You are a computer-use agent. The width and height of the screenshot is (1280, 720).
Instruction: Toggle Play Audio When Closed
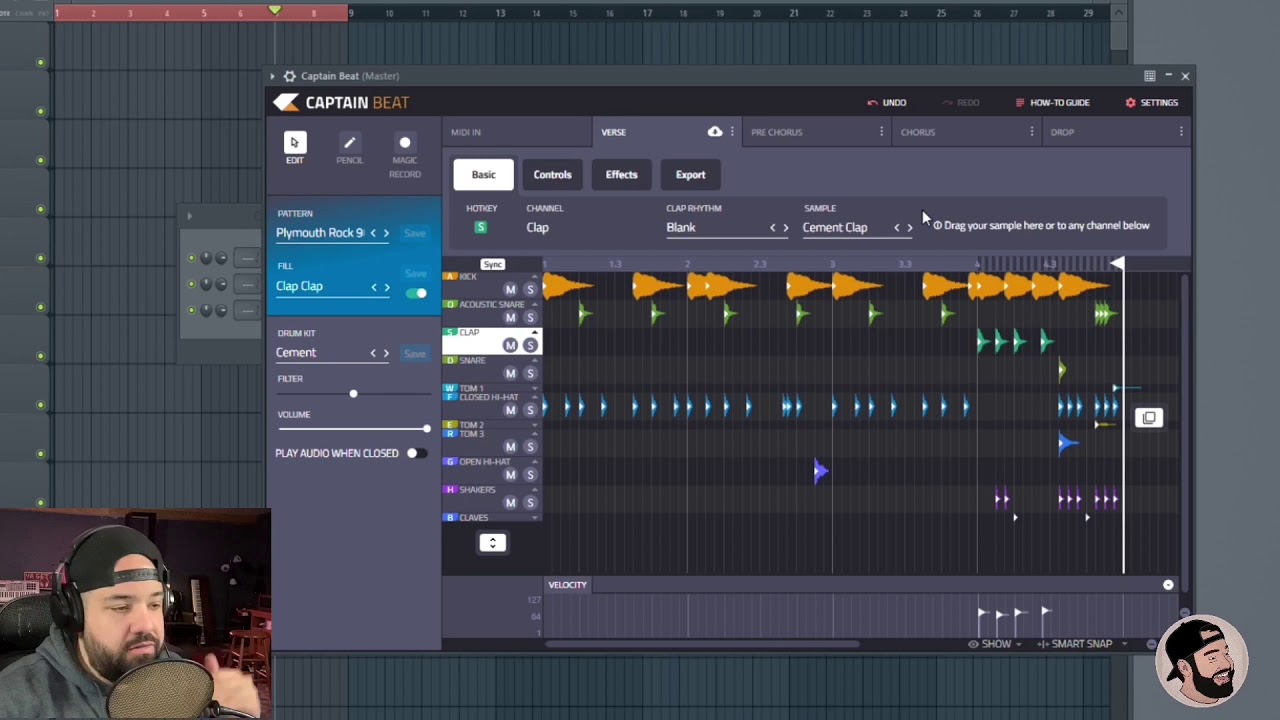tap(416, 453)
